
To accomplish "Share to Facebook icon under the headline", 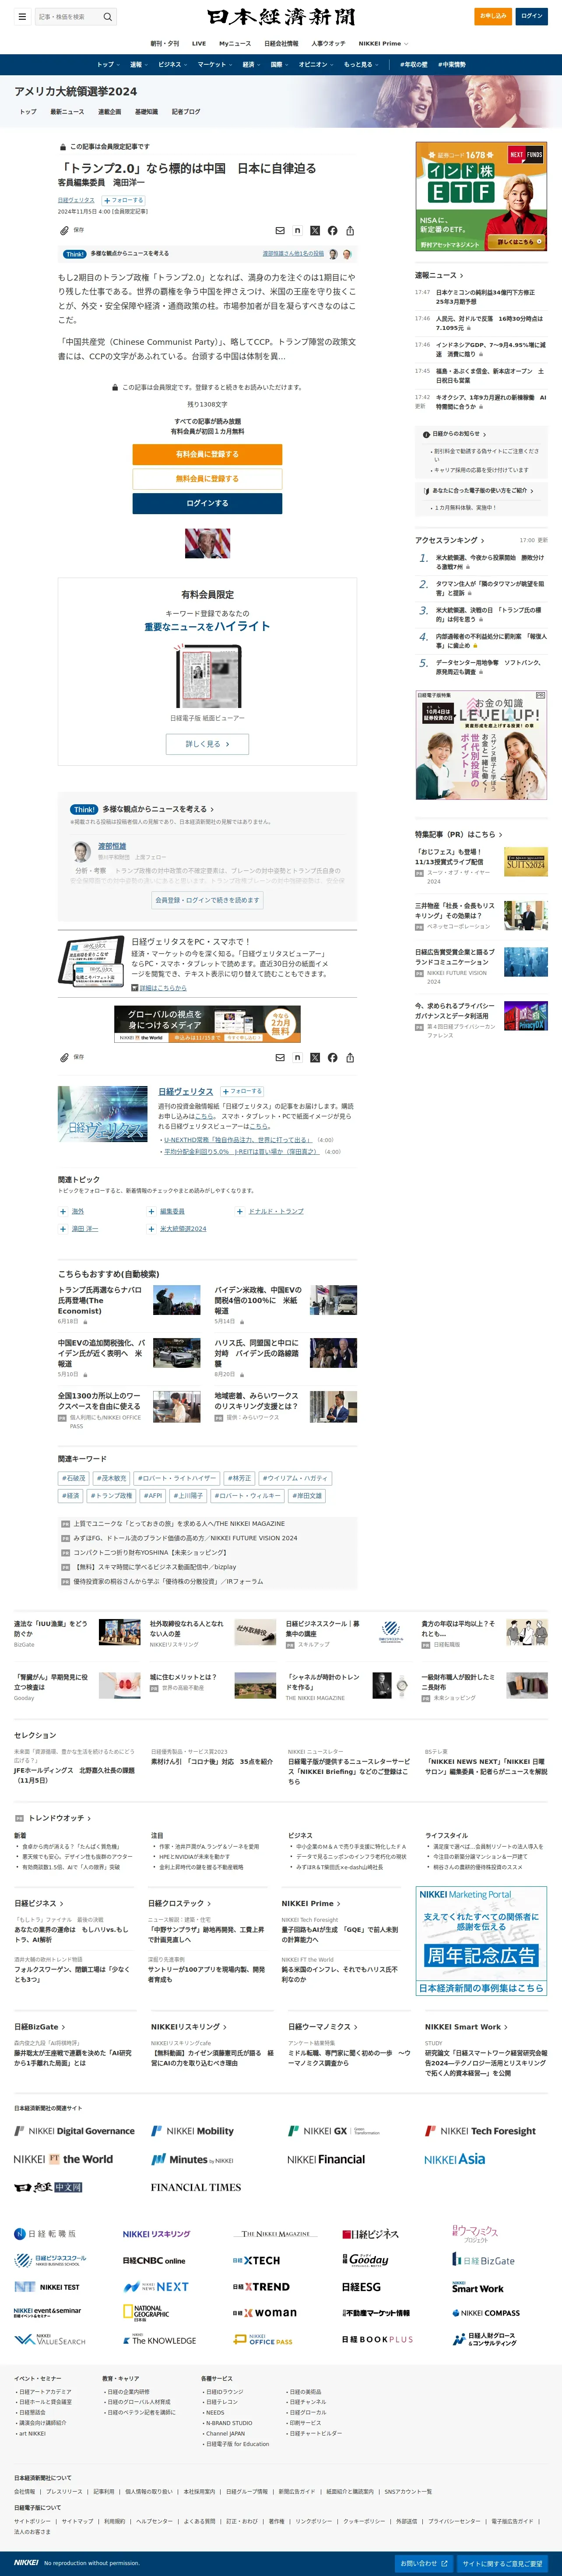I will (x=333, y=230).
